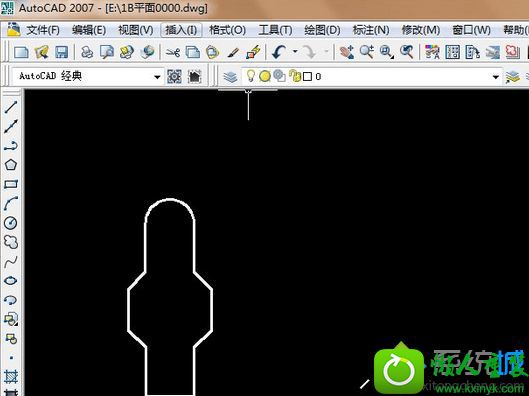Open Plot Preview
529x396 pixels.
pos(107,52)
